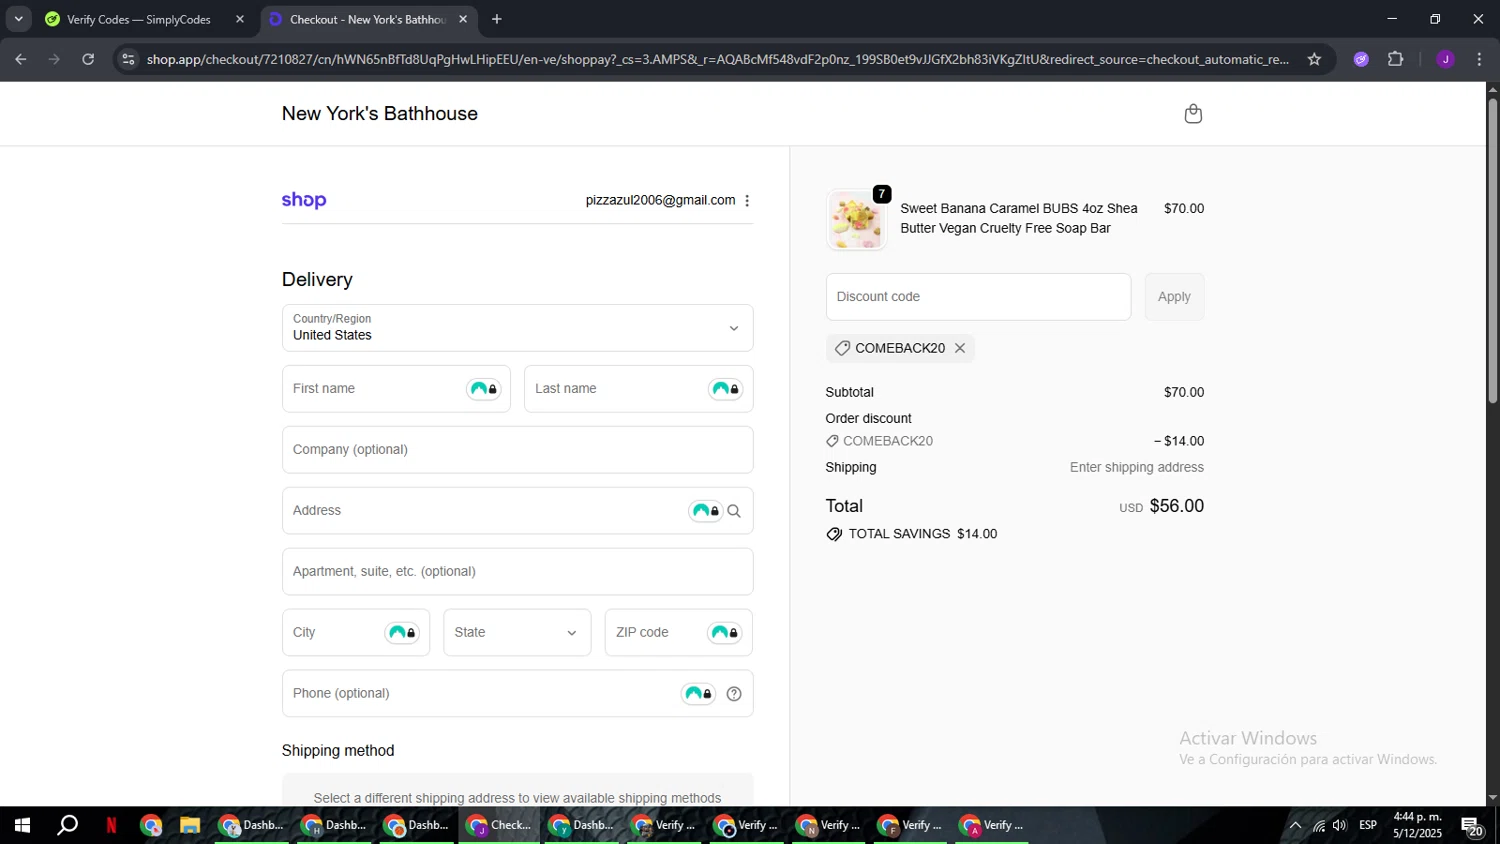Click the autofill icon in Phone field

pyautogui.click(x=699, y=694)
